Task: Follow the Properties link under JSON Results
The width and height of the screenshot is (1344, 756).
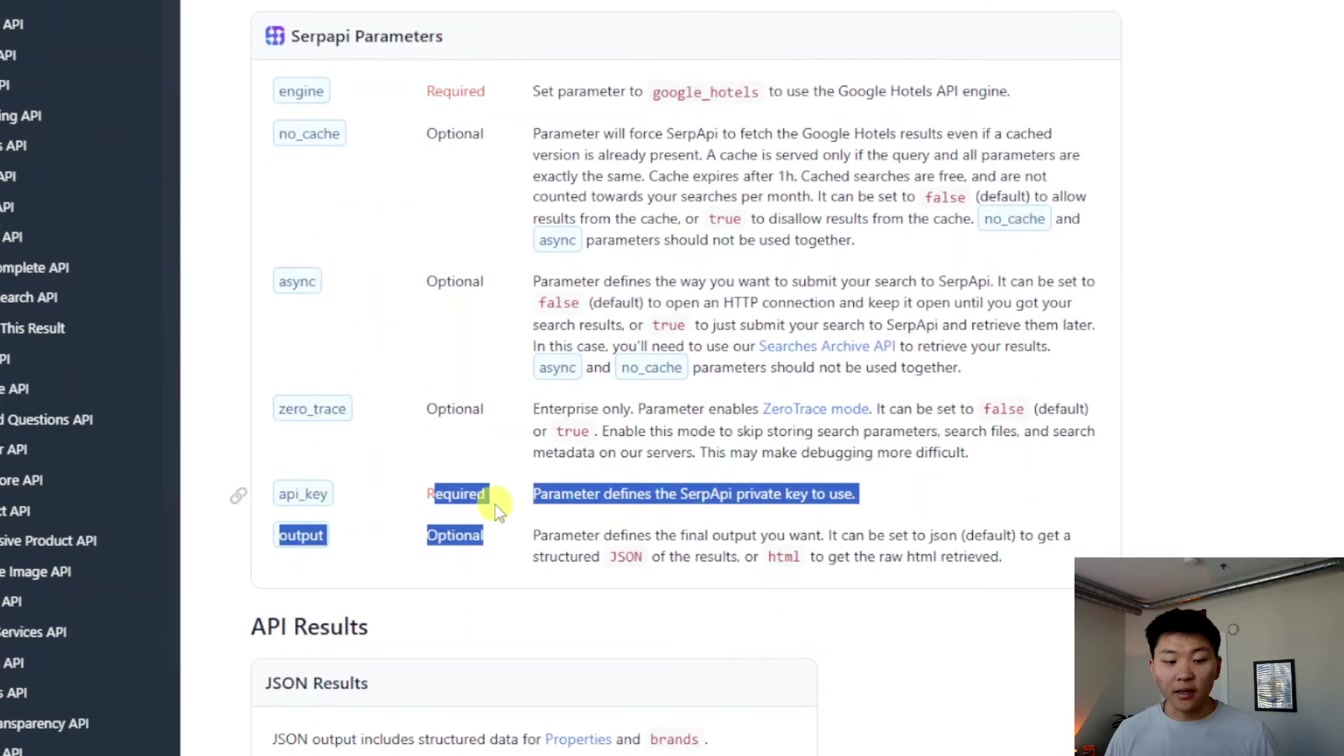Action: (x=578, y=740)
